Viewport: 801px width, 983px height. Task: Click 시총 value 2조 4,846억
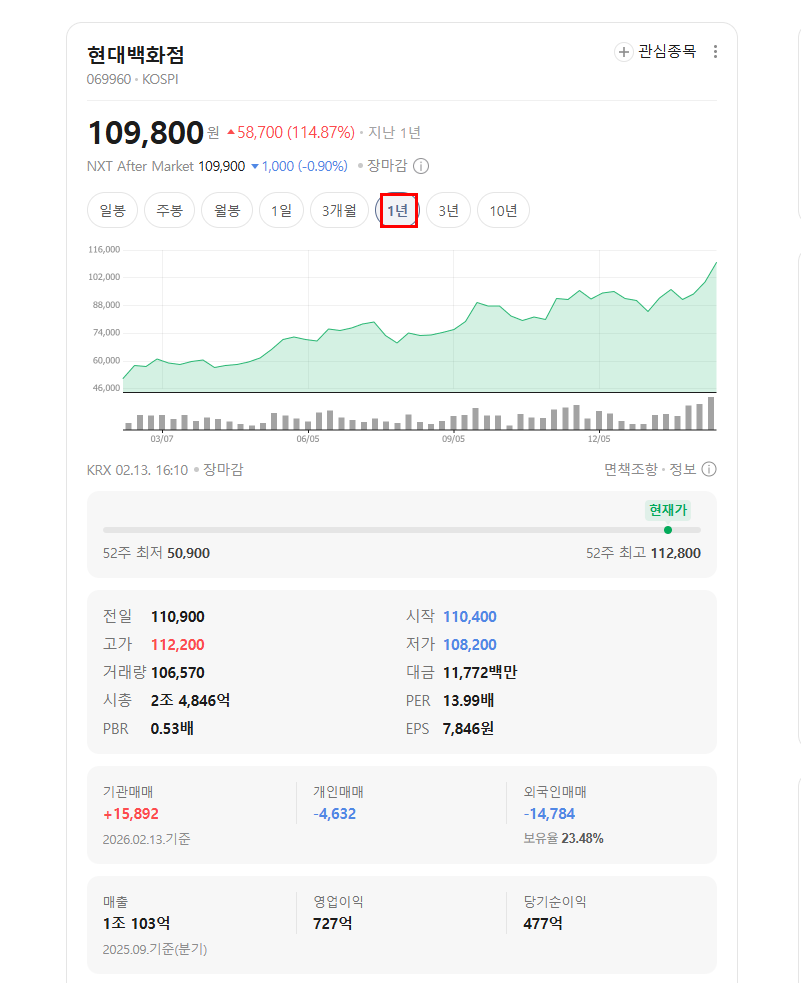190,700
